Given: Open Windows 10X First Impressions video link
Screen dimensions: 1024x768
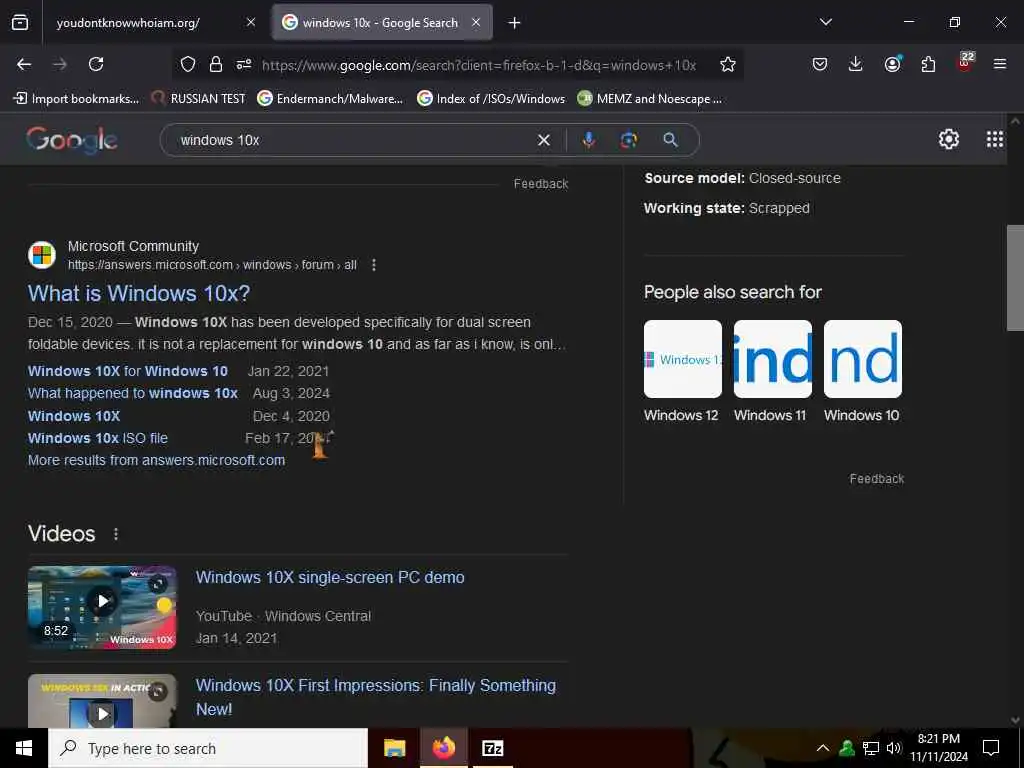Looking at the screenshot, I should (376, 697).
